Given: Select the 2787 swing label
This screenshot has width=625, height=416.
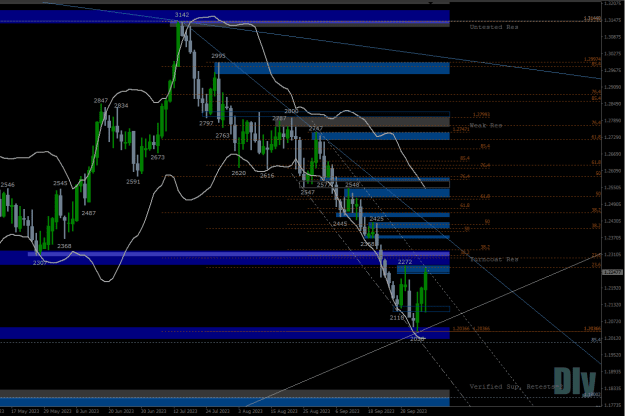Looking at the screenshot, I should pyautogui.click(x=279, y=118).
